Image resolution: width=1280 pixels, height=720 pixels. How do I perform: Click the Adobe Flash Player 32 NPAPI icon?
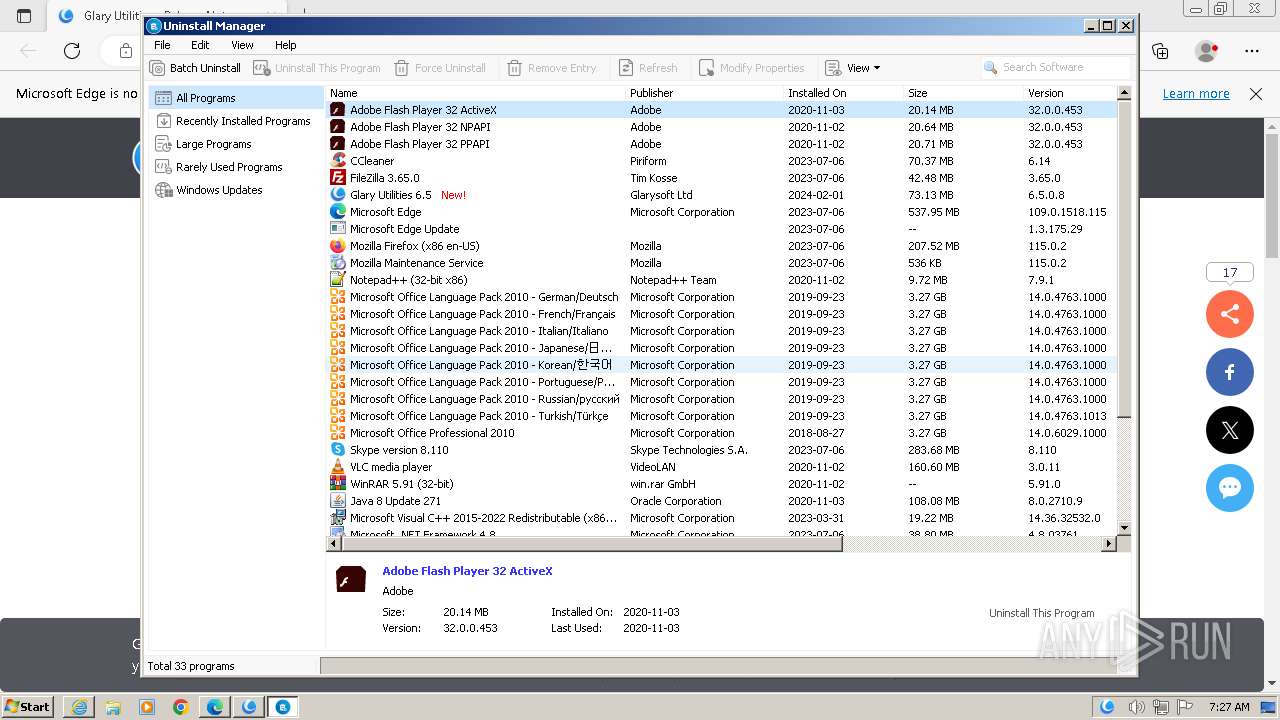tap(338, 127)
